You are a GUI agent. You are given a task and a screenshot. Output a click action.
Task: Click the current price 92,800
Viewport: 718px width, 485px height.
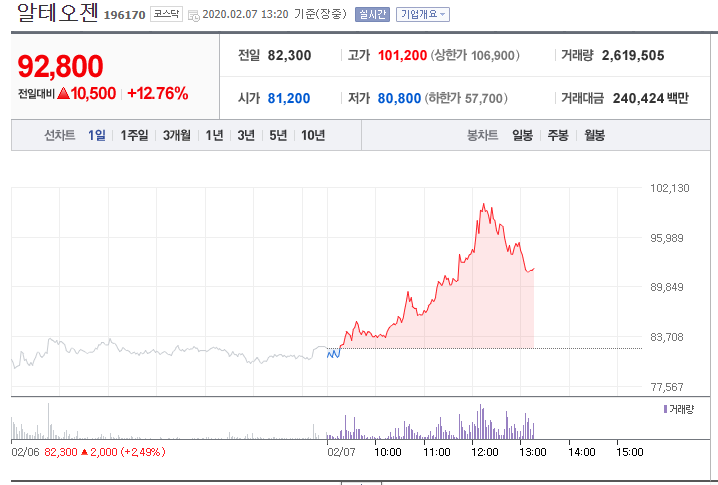coord(60,66)
